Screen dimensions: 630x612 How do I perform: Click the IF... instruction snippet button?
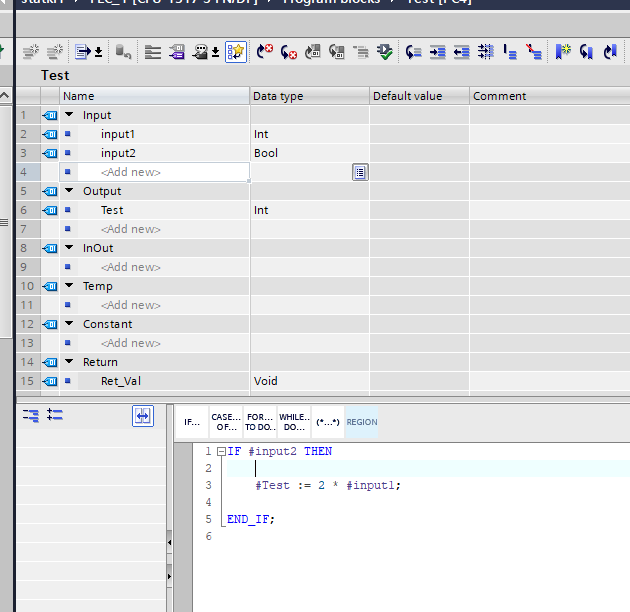tap(192, 422)
